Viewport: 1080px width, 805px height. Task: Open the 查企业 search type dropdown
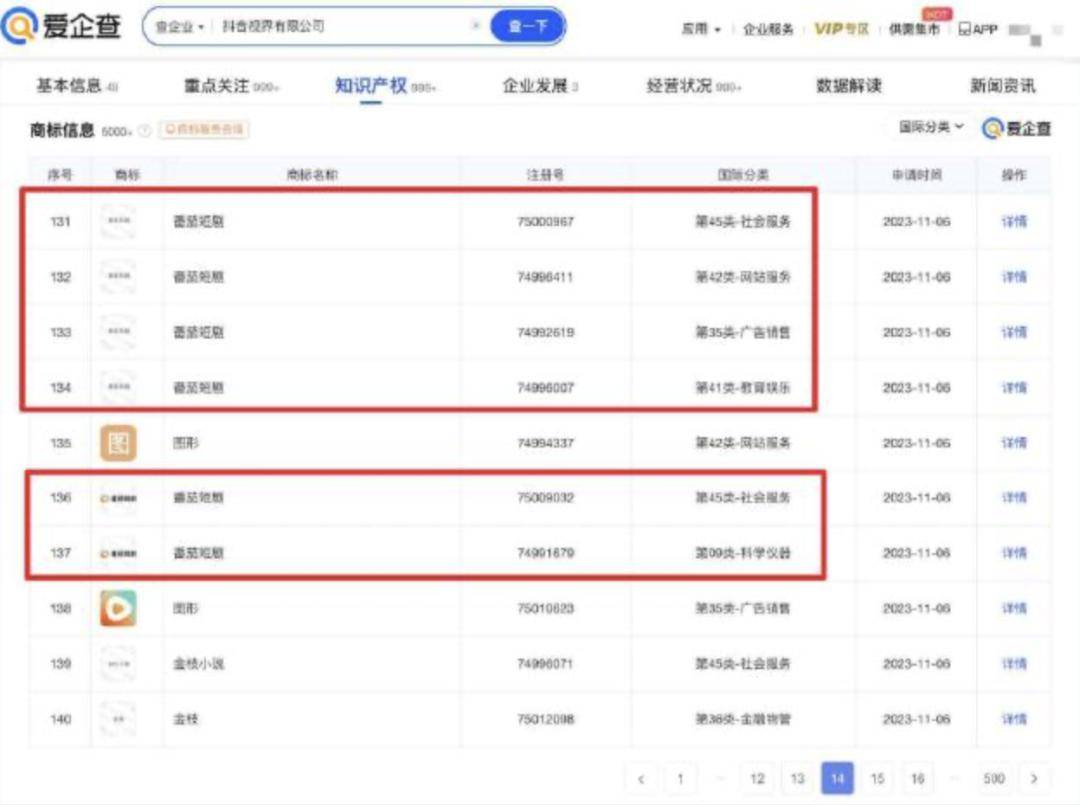click(180, 27)
